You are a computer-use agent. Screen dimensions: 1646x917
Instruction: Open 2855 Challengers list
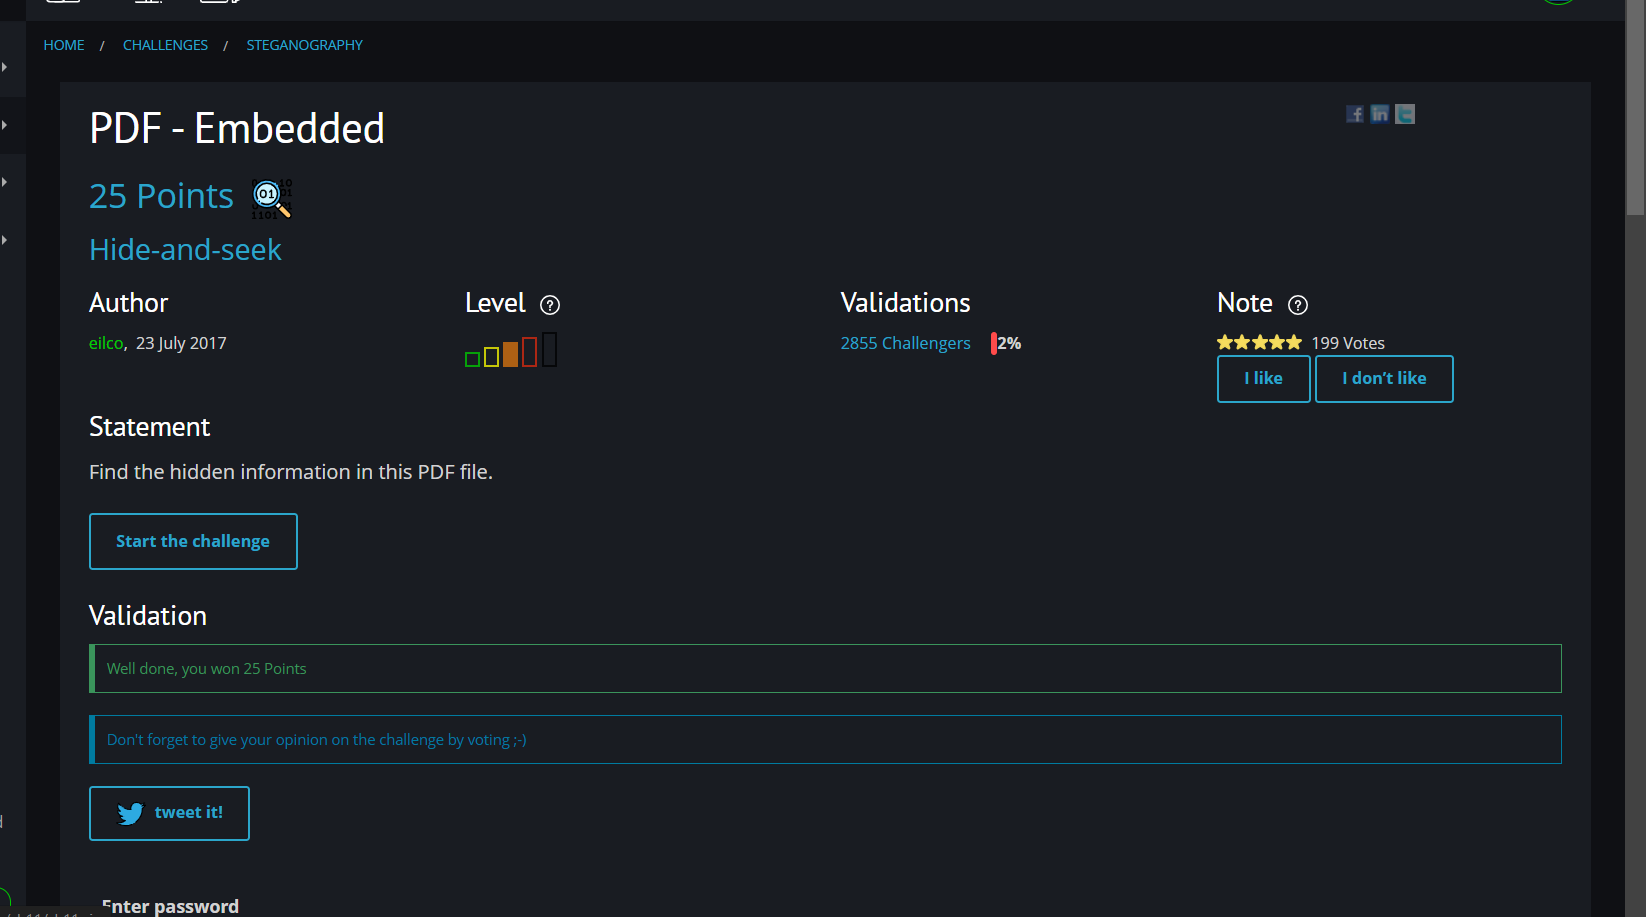[x=906, y=343]
